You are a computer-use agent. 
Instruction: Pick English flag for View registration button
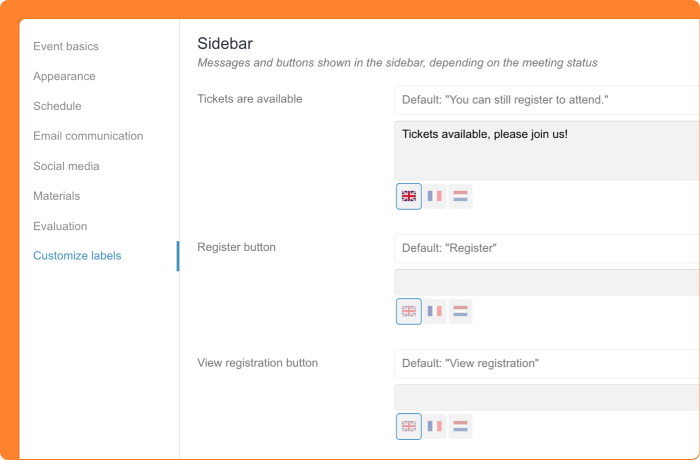pos(409,426)
